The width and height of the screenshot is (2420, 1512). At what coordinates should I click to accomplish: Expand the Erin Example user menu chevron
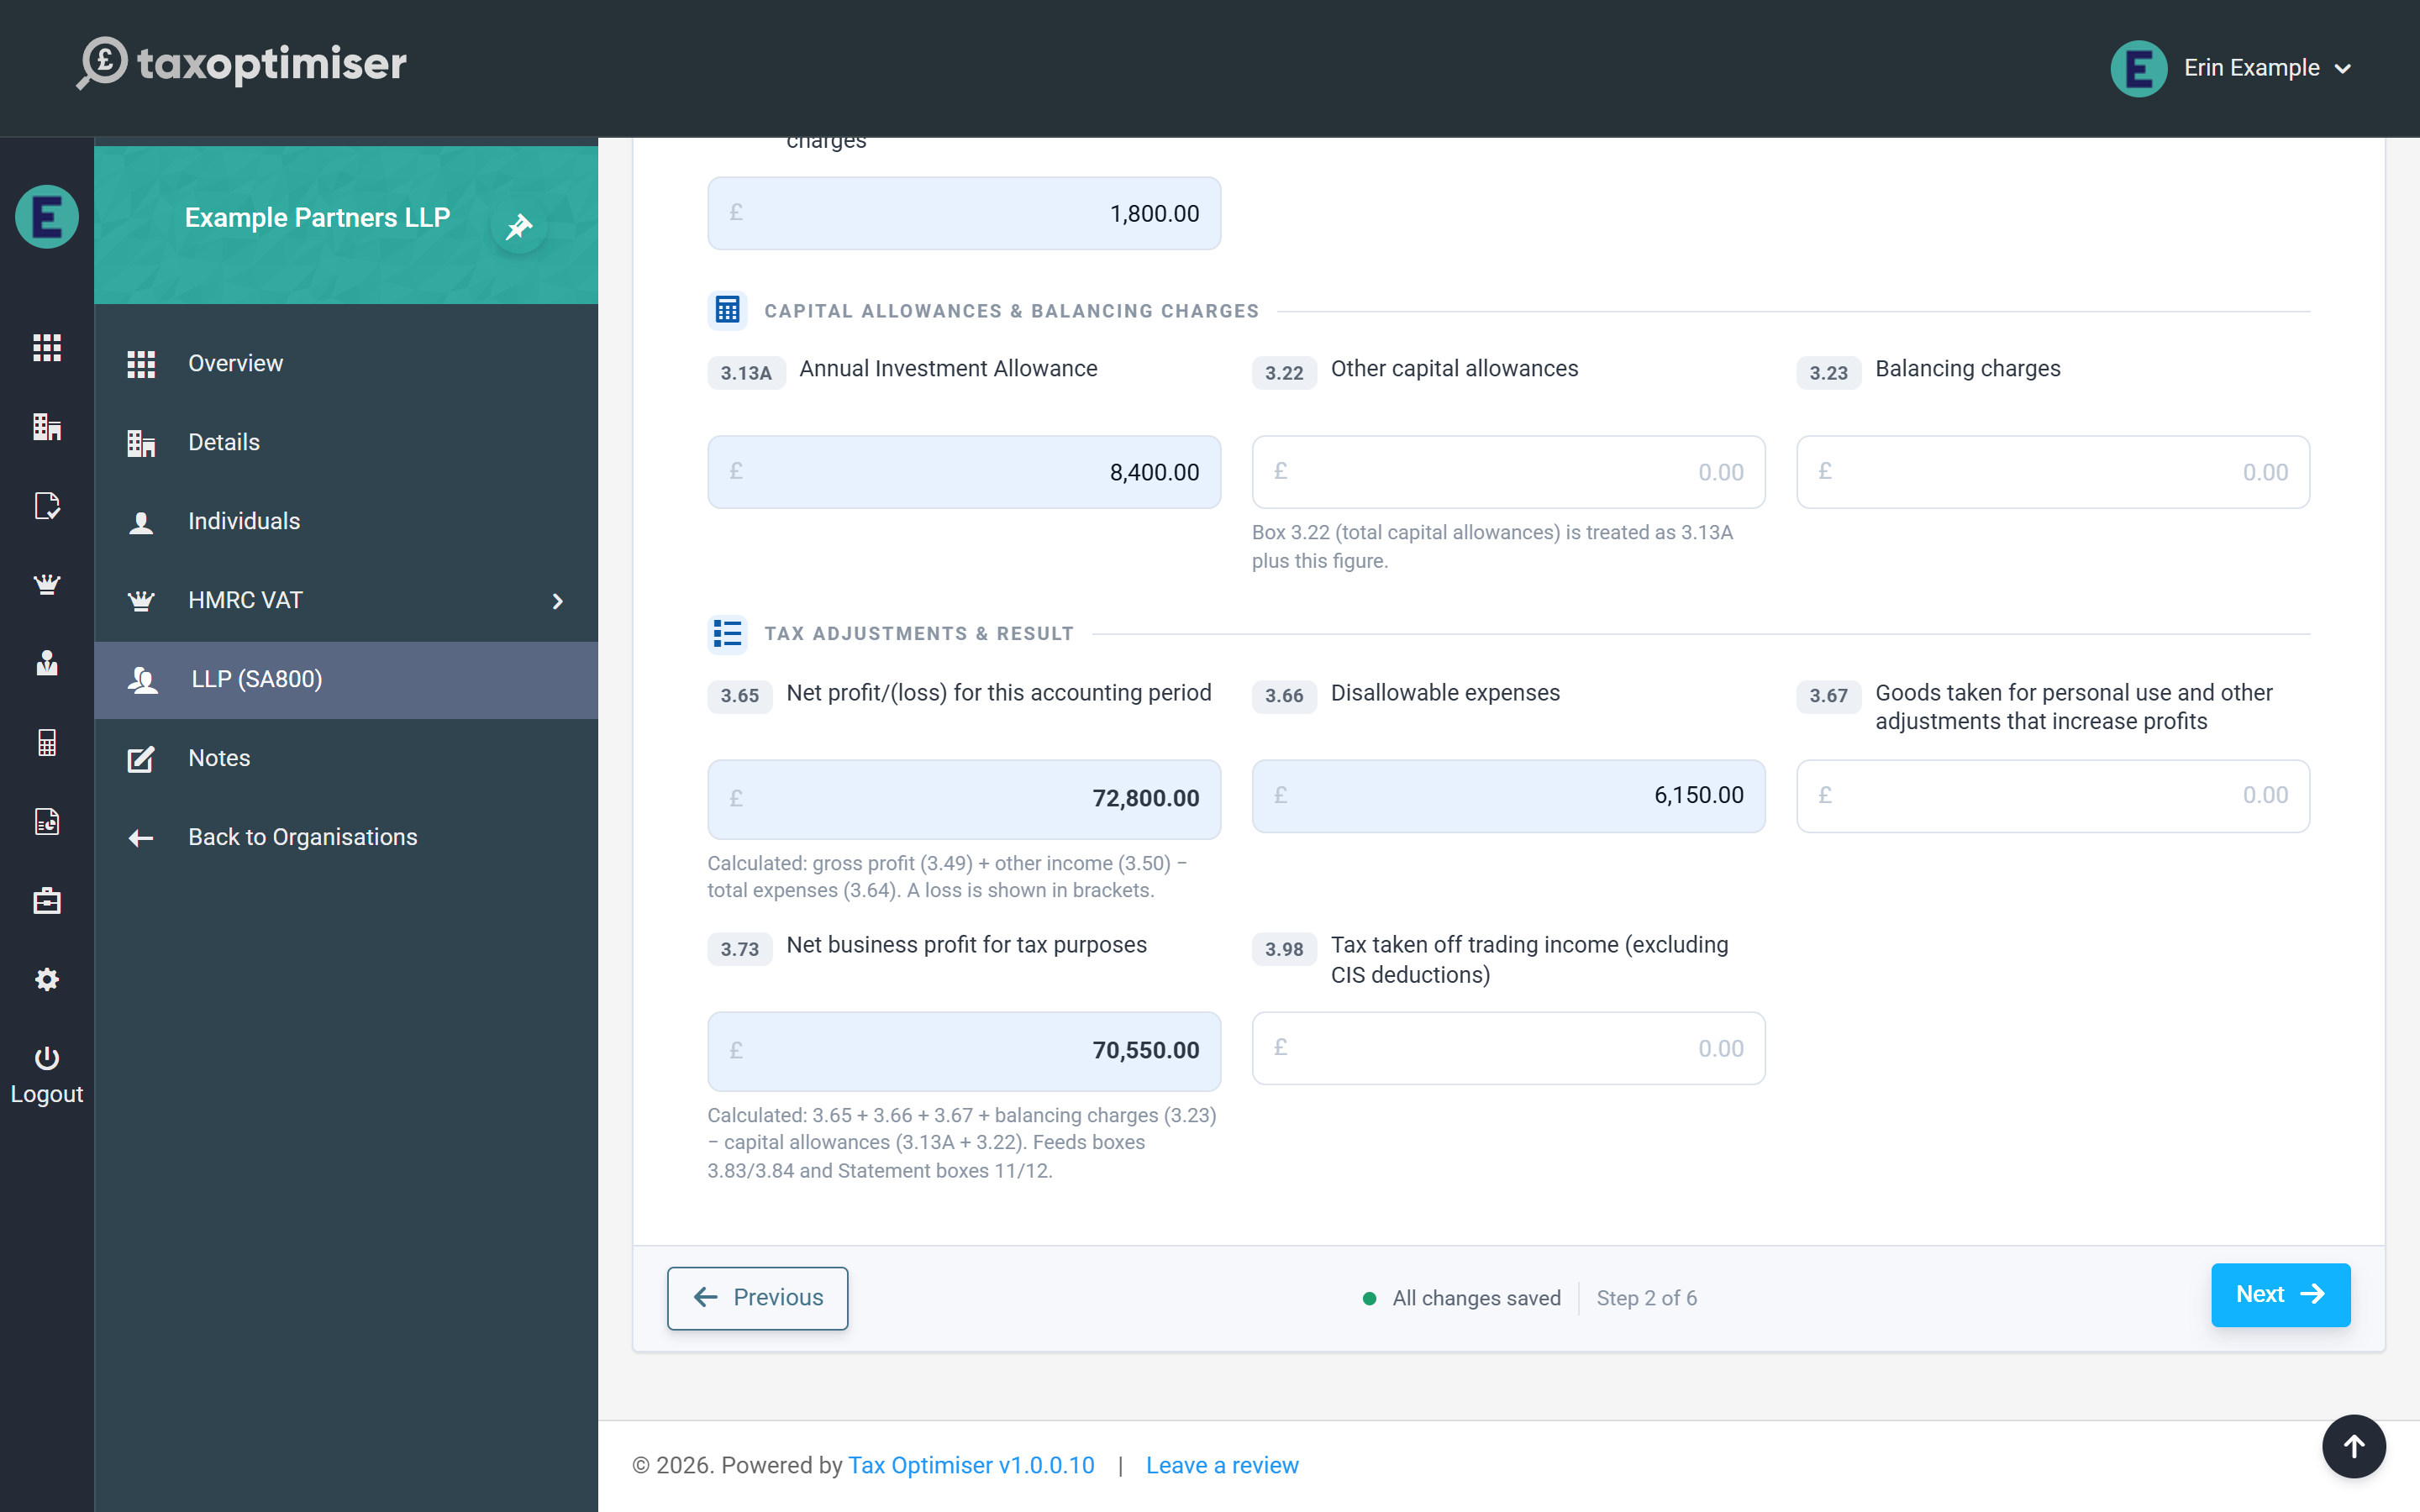(2343, 69)
